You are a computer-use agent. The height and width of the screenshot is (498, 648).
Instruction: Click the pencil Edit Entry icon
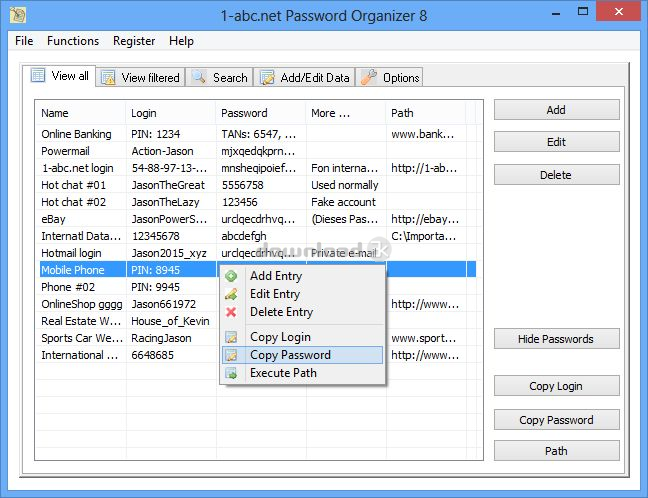click(231, 294)
